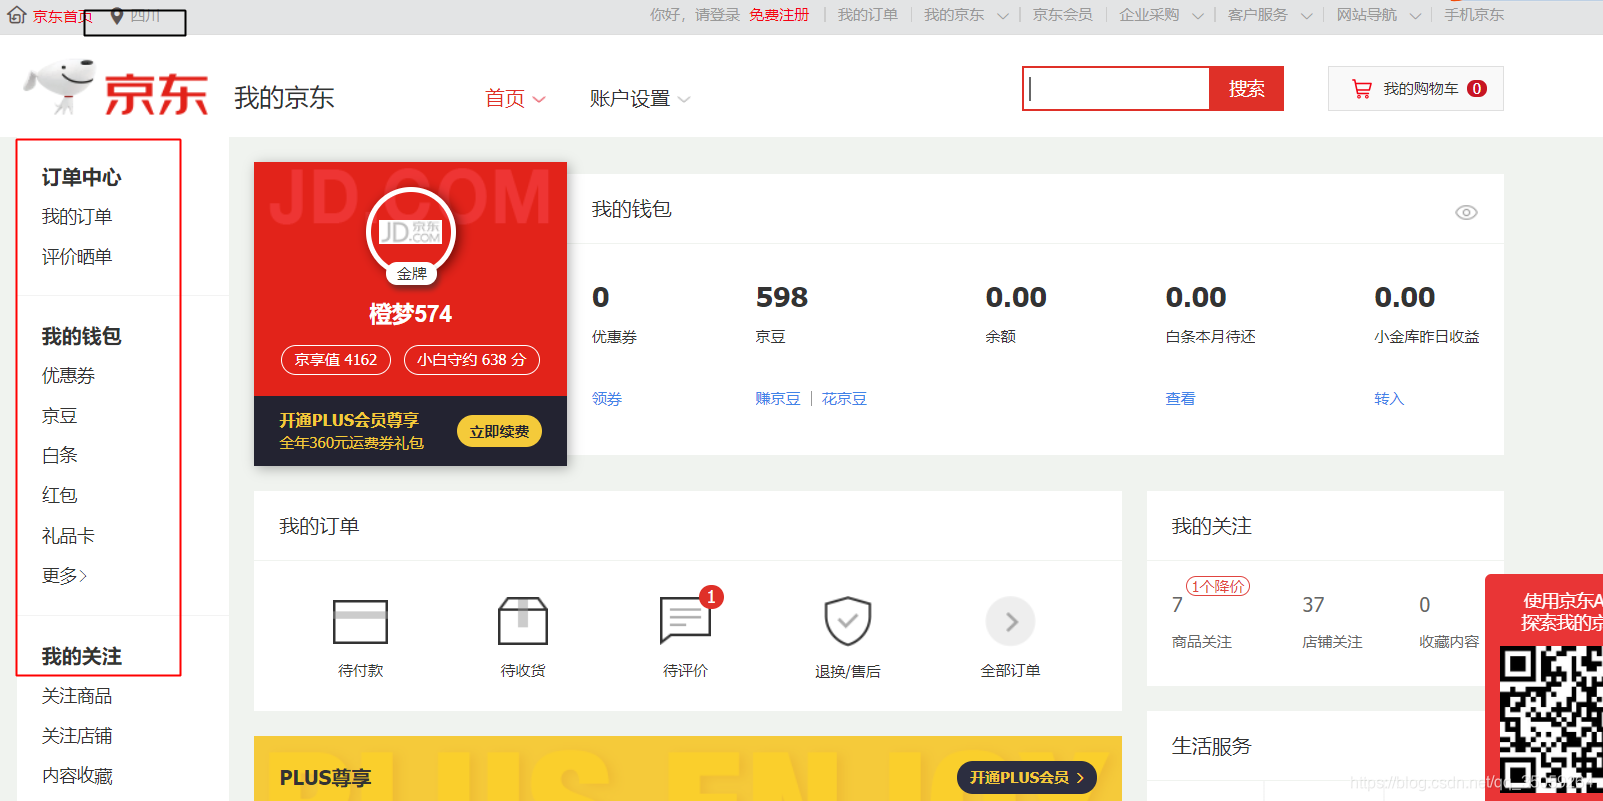
Task: Click the 免费注册 link
Action: tap(779, 15)
